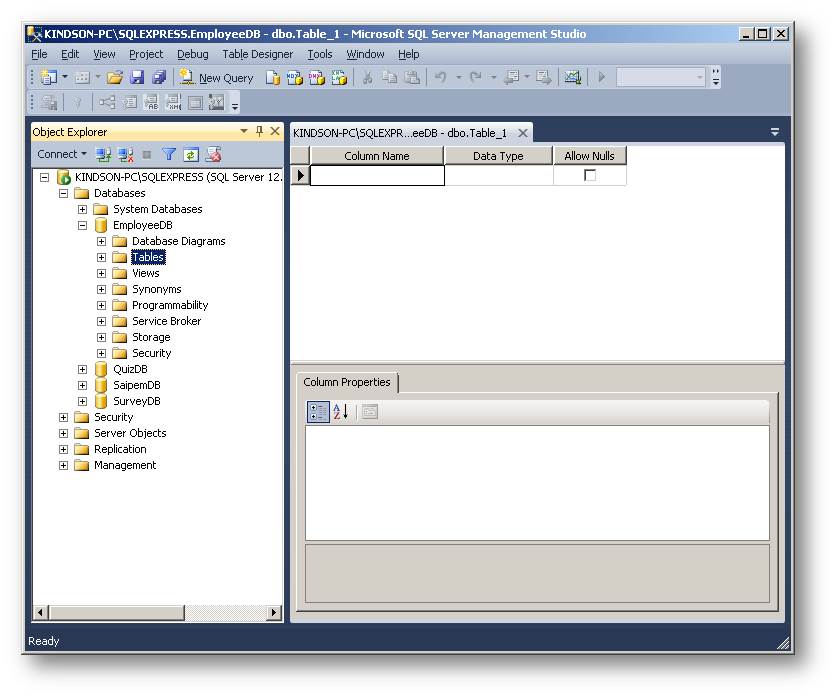Image resolution: width=837 pixels, height=697 pixels.
Task: Click the Disconnect server icon
Action: click(x=126, y=154)
